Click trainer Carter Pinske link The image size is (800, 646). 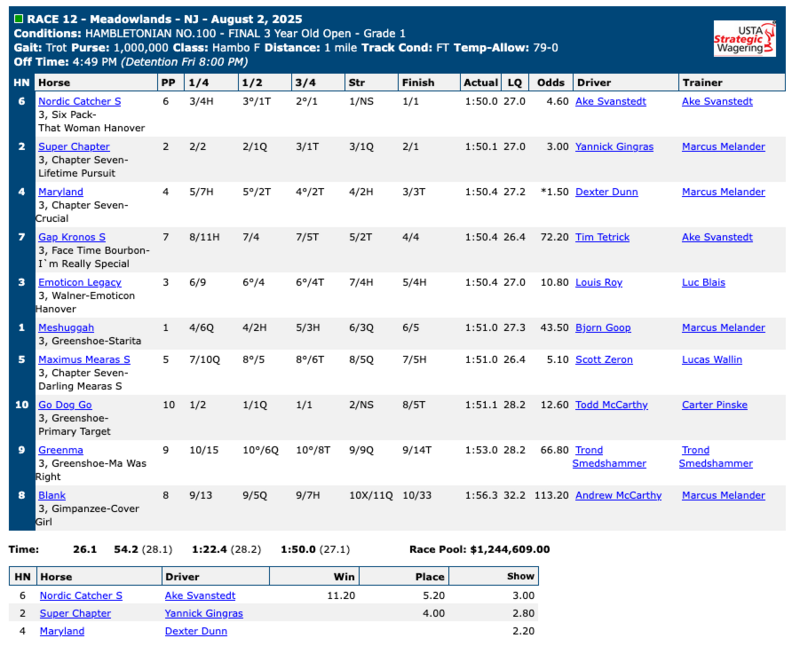coord(716,405)
